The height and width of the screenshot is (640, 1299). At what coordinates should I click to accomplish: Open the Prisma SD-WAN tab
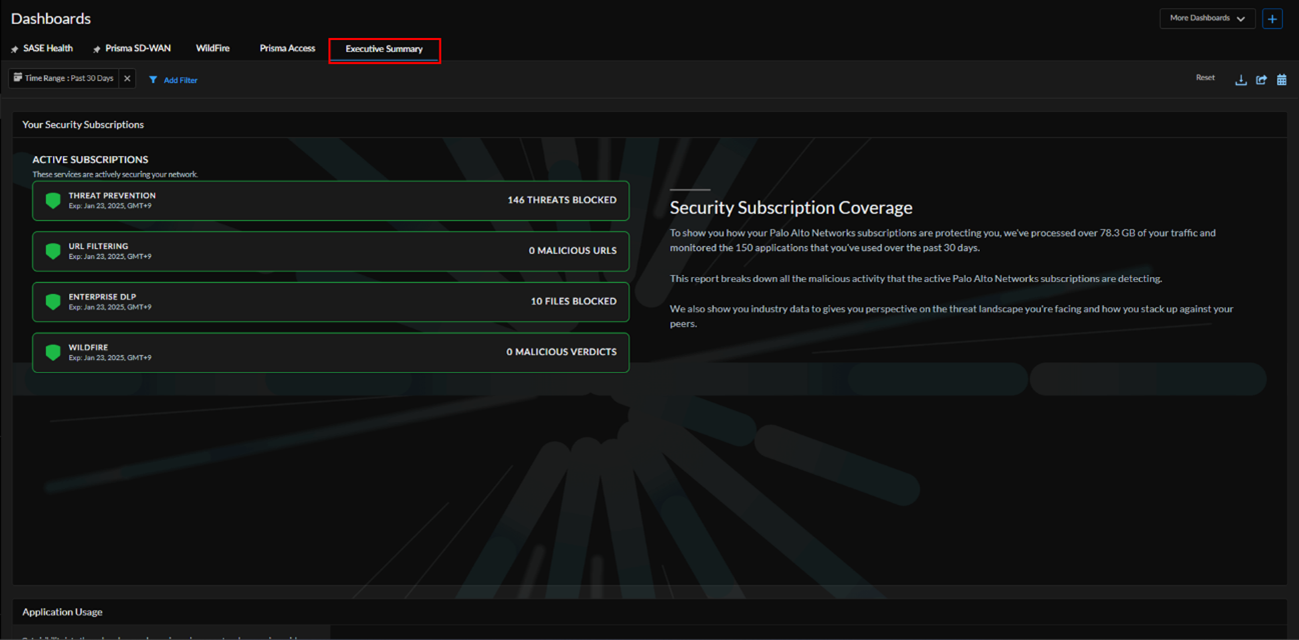(x=138, y=49)
